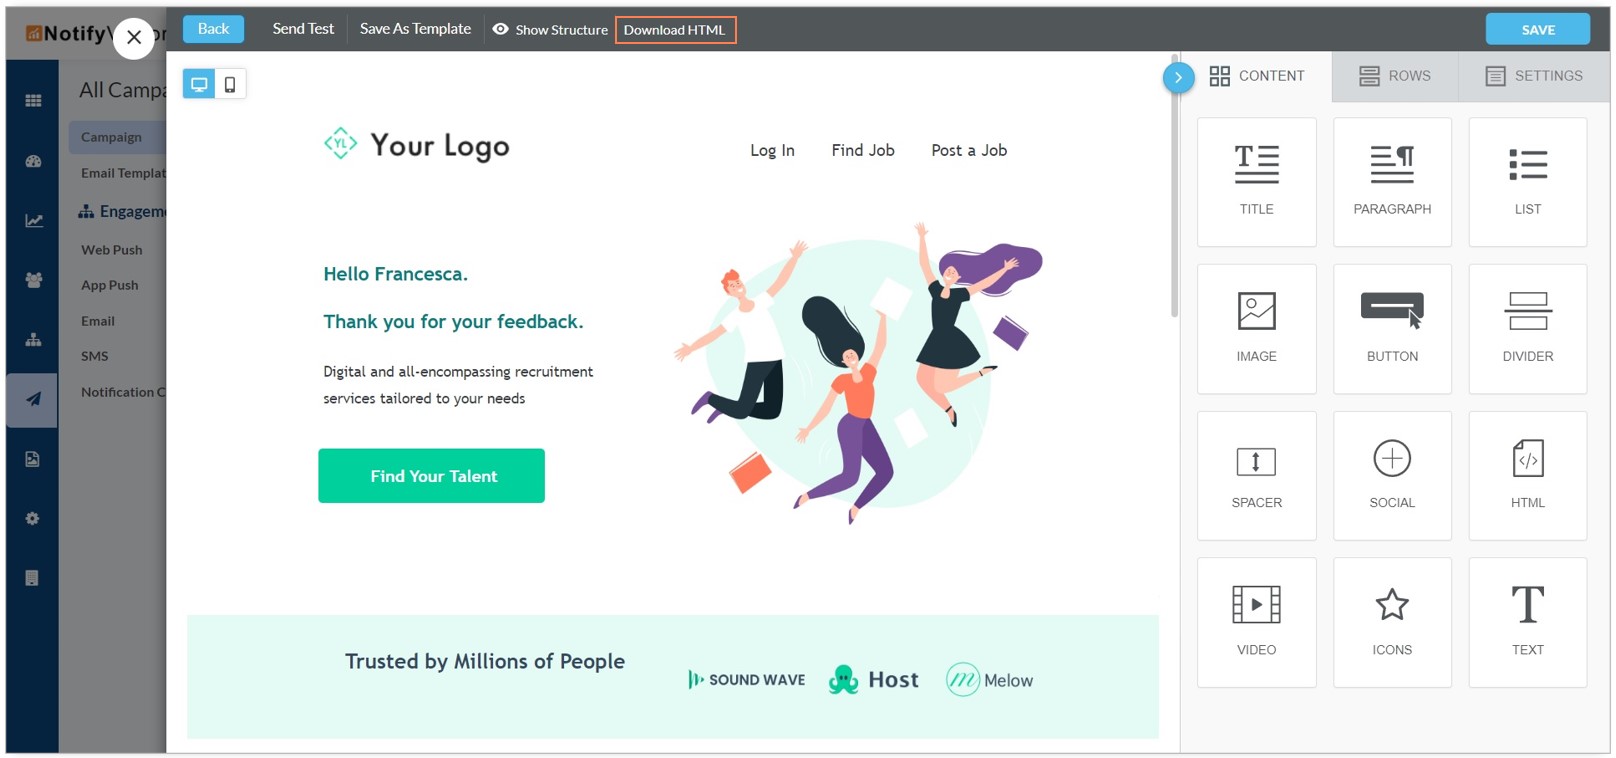
Task: Select the Social content block
Action: pos(1392,476)
